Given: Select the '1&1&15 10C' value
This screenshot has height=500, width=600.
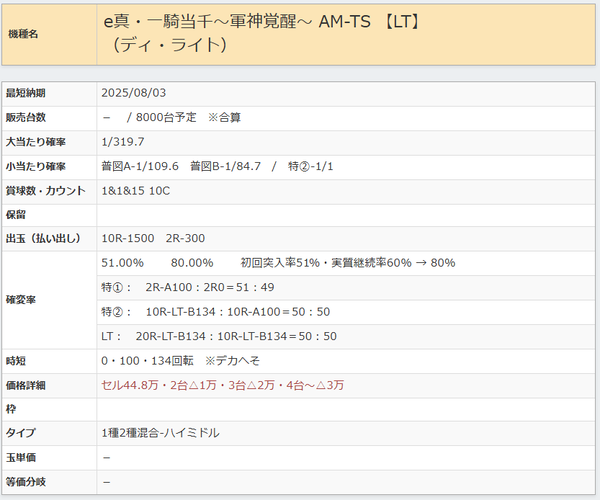Looking at the screenshot, I should 135,191.
